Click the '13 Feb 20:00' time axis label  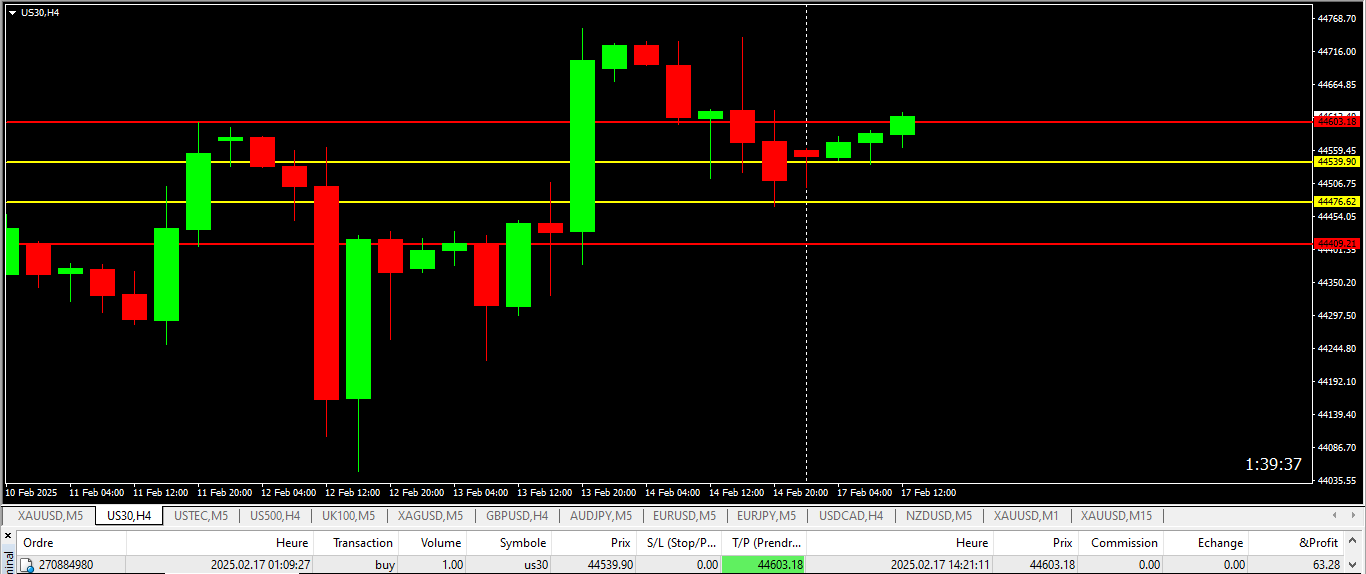pyautogui.click(x=608, y=493)
